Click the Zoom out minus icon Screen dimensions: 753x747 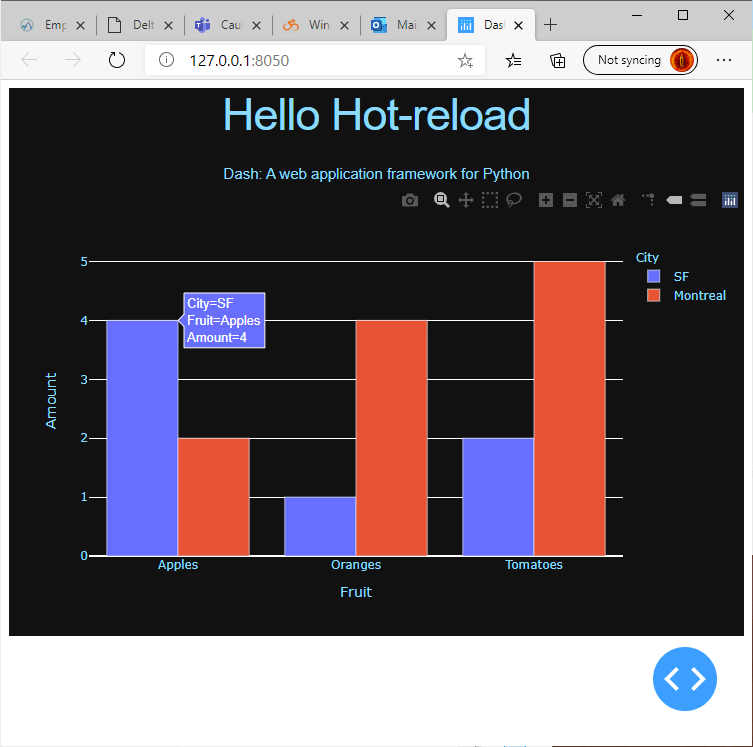click(570, 200)
